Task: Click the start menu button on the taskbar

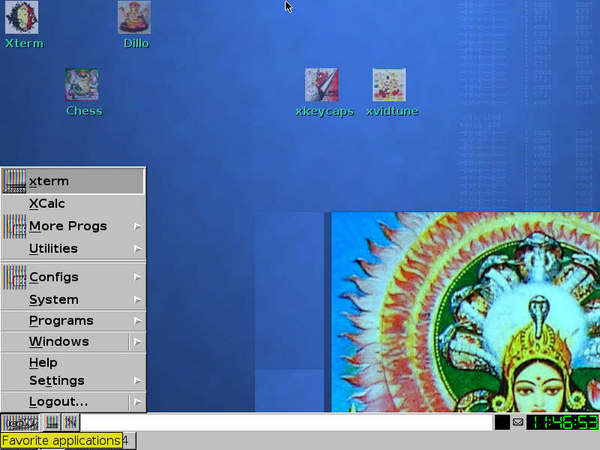Action: click(20, 423)
